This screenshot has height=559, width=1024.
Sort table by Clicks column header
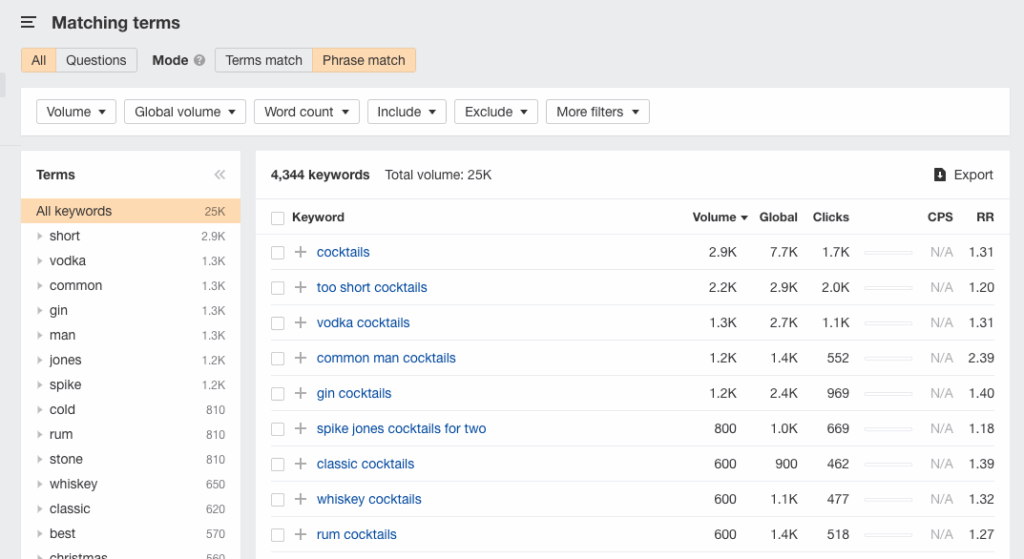pos(831,217)
